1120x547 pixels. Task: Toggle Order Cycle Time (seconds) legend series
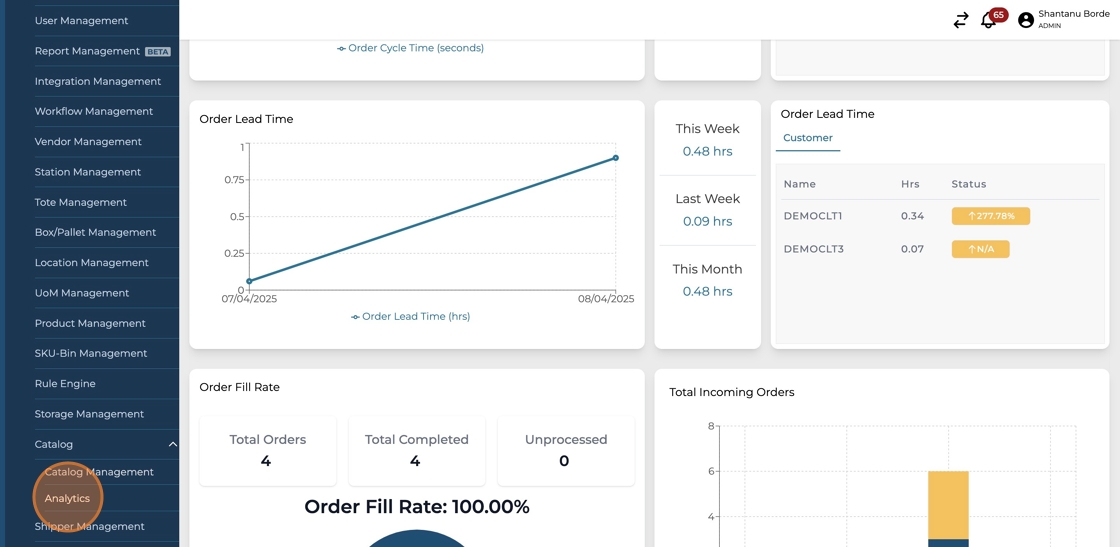coord(410,48)
